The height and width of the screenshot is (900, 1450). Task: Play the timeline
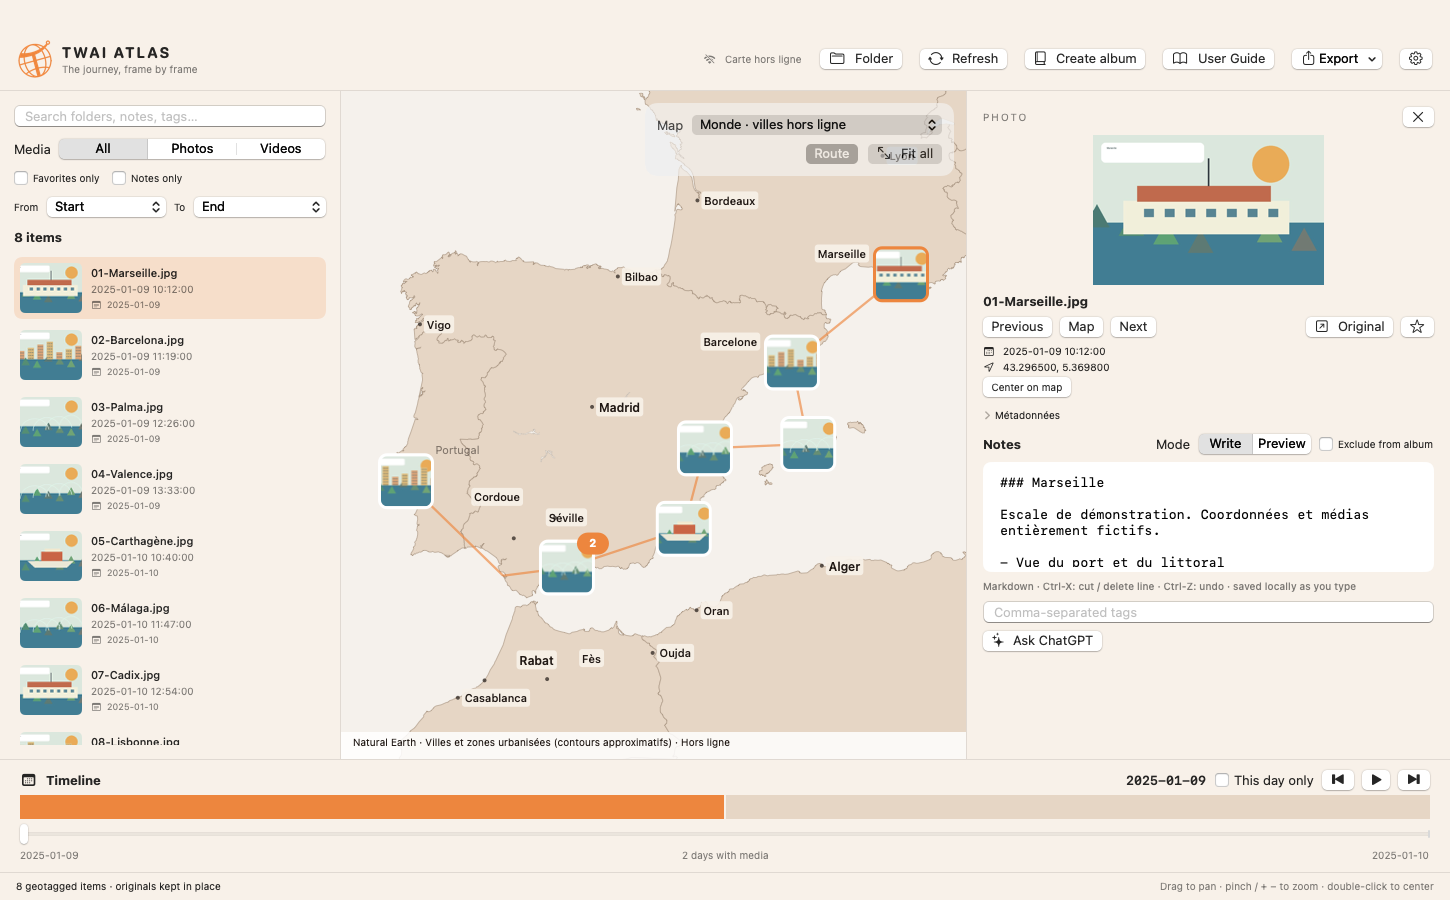(1376, 780)
